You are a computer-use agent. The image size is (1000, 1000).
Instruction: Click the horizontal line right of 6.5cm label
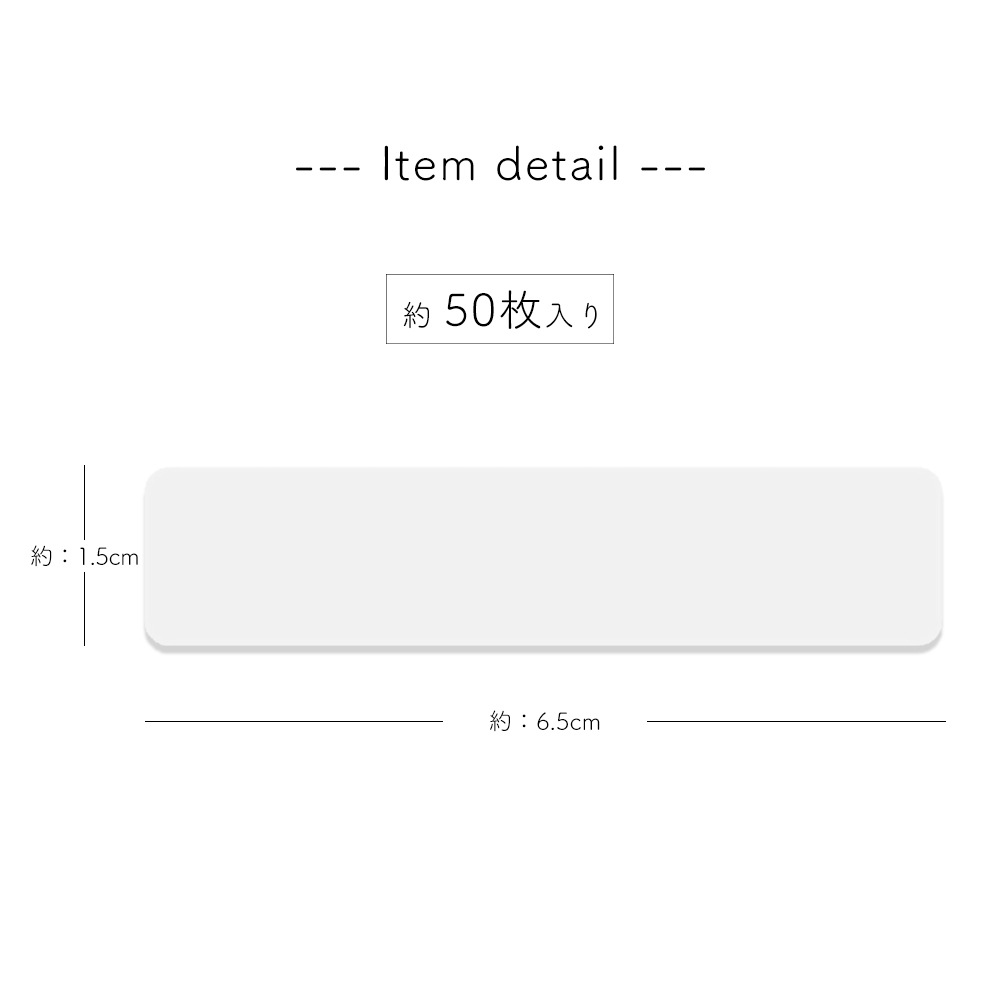796,721
